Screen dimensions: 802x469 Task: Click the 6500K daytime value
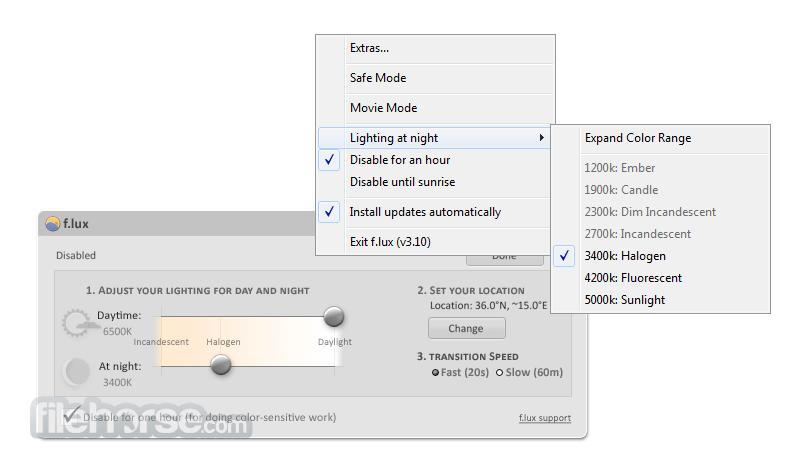[x=117, y=331]
